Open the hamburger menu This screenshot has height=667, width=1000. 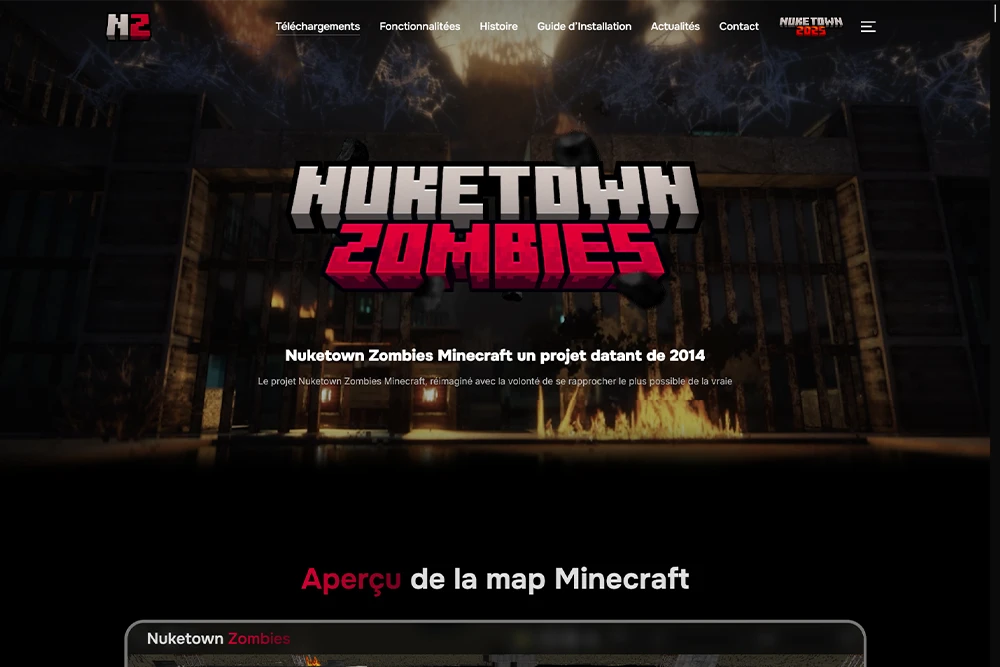[x=868, y=27]
